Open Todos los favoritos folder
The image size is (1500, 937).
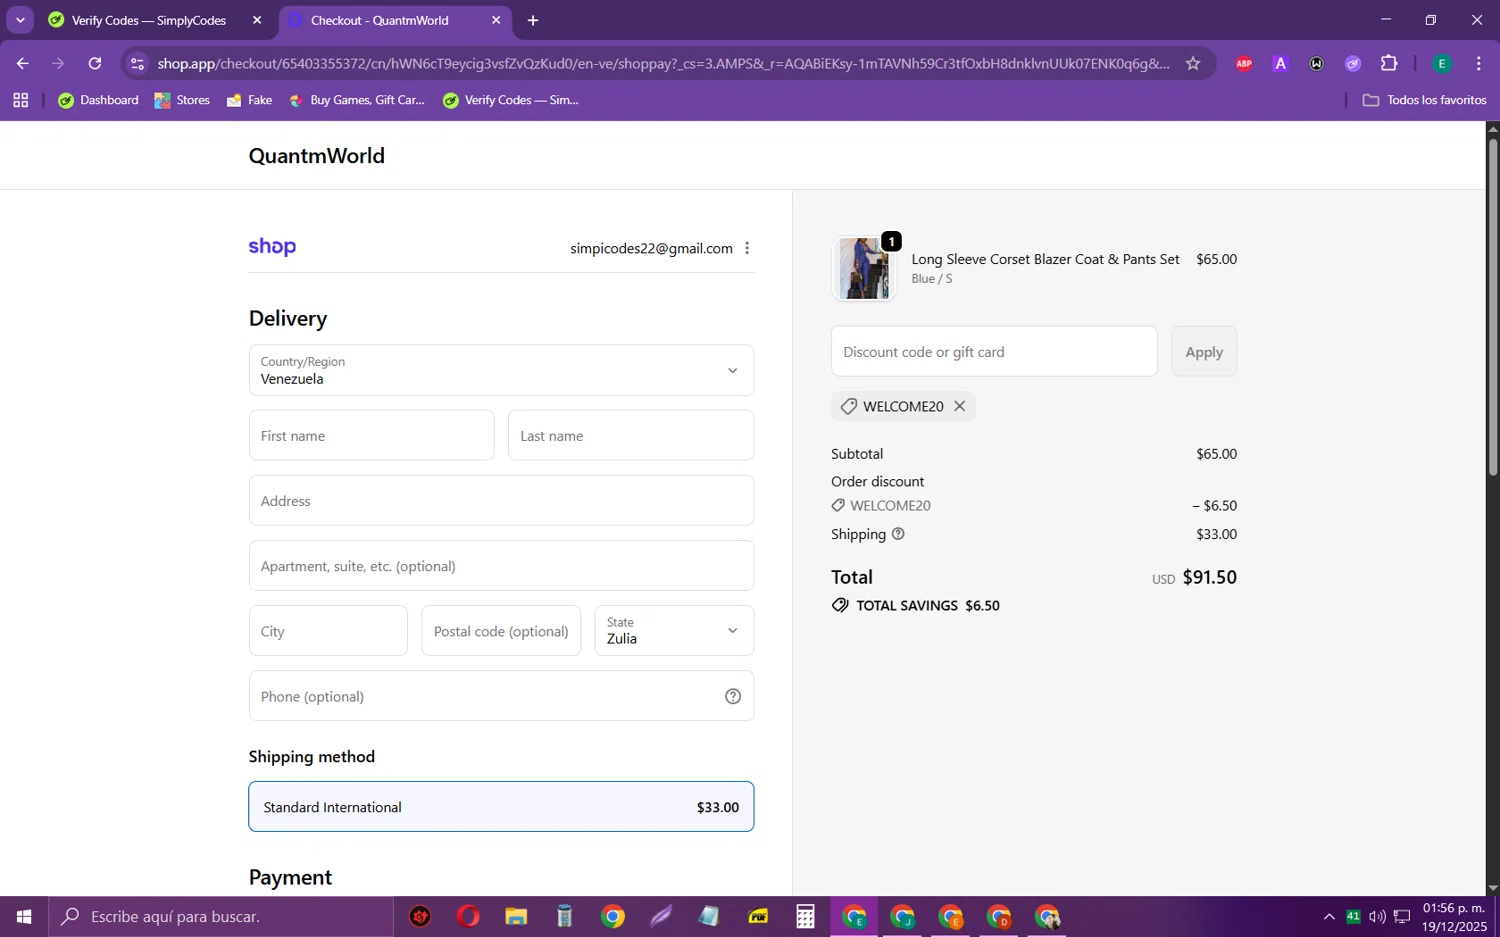click(x=1424, y=100)
